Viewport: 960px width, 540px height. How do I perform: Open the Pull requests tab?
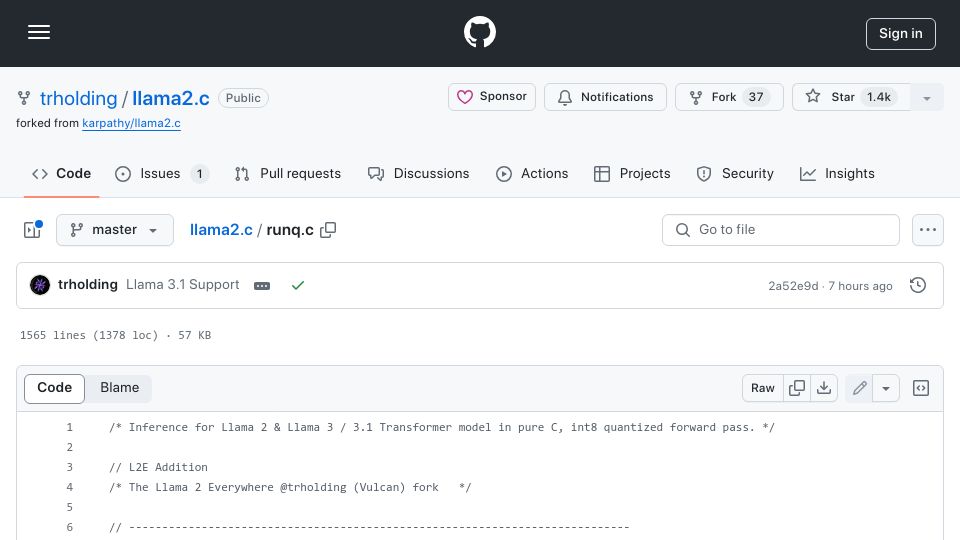pos(288,174)
